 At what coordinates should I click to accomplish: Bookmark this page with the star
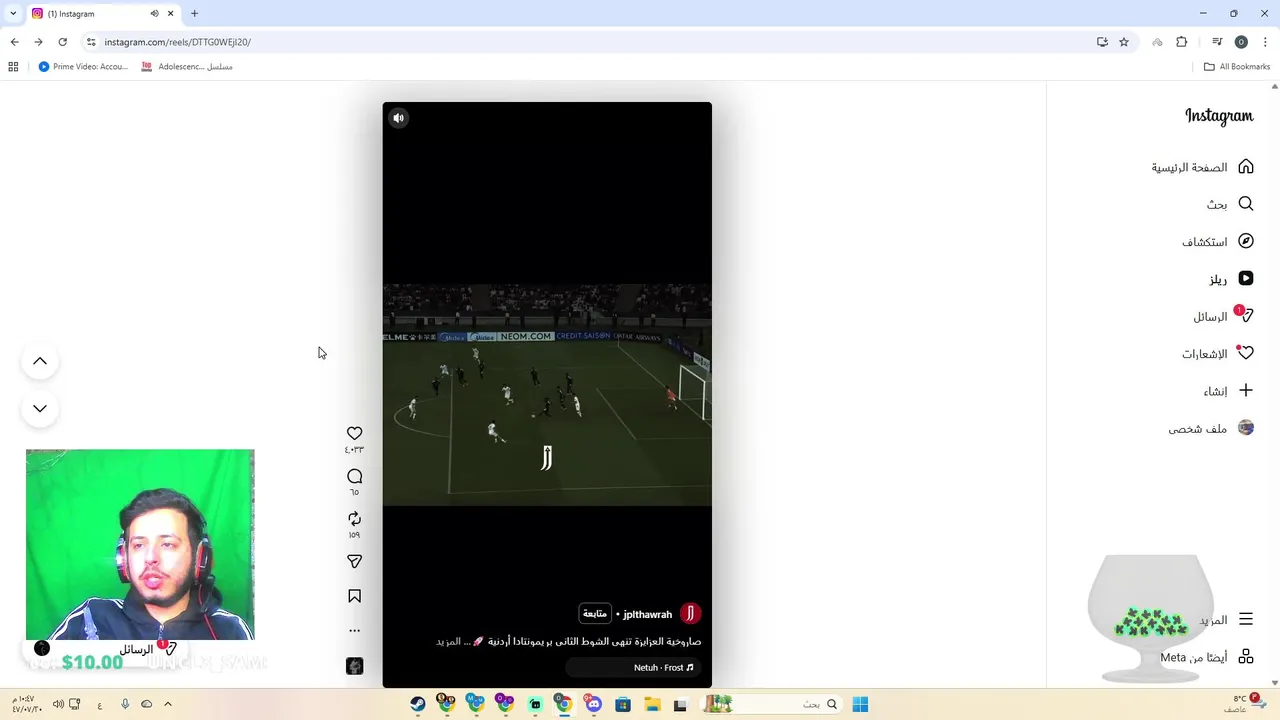click(x=1124, y=42)
